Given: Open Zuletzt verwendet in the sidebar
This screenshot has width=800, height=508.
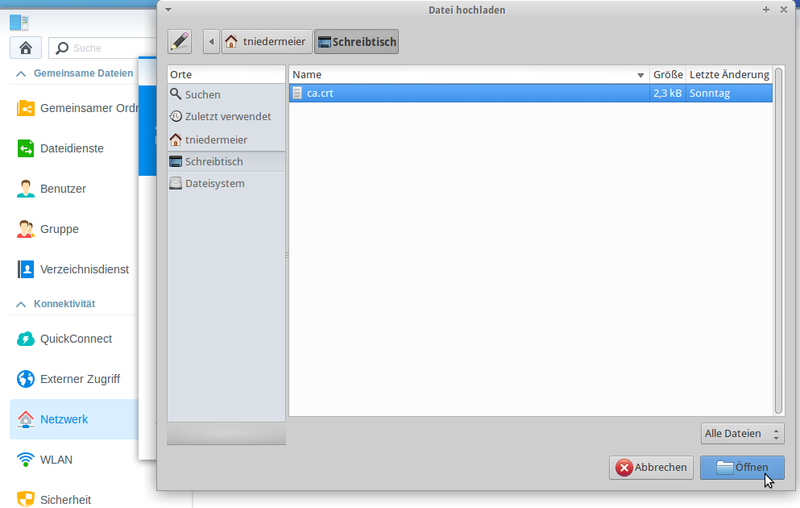Looking at the screenshot, I should click(226, 116).
